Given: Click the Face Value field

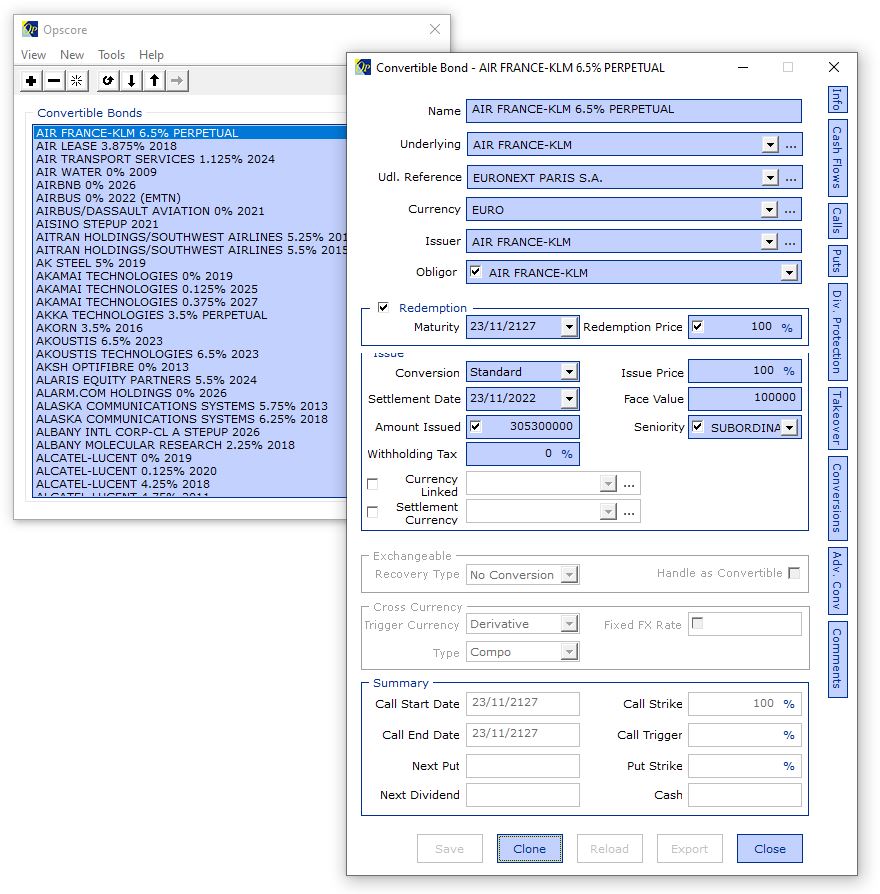Looking at the screenshot, I should [744, 399].
